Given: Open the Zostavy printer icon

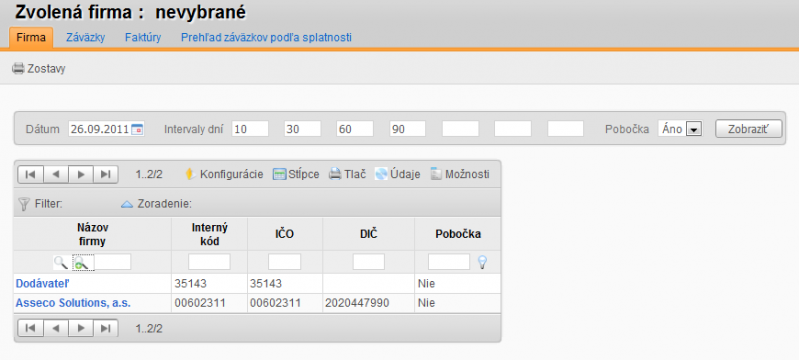Looking at the screenshot, I should (18, 68).
